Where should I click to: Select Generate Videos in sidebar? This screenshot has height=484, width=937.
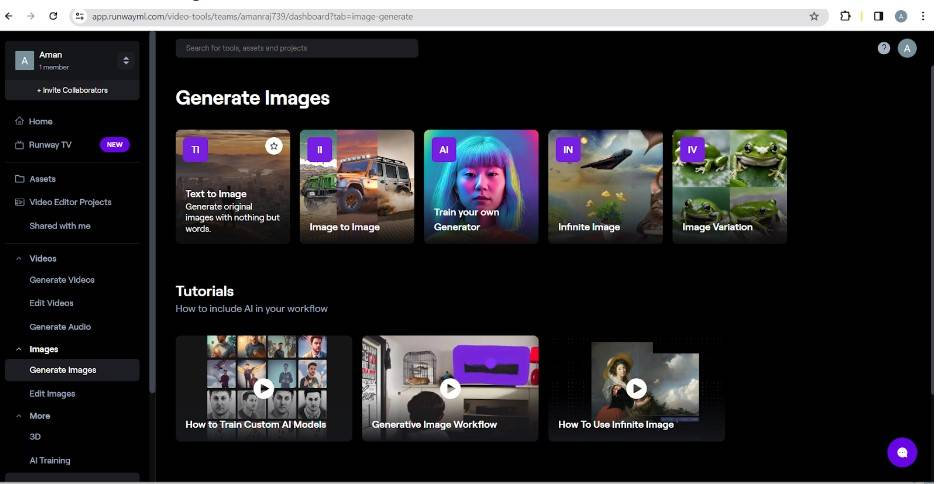tap(62, 280)
